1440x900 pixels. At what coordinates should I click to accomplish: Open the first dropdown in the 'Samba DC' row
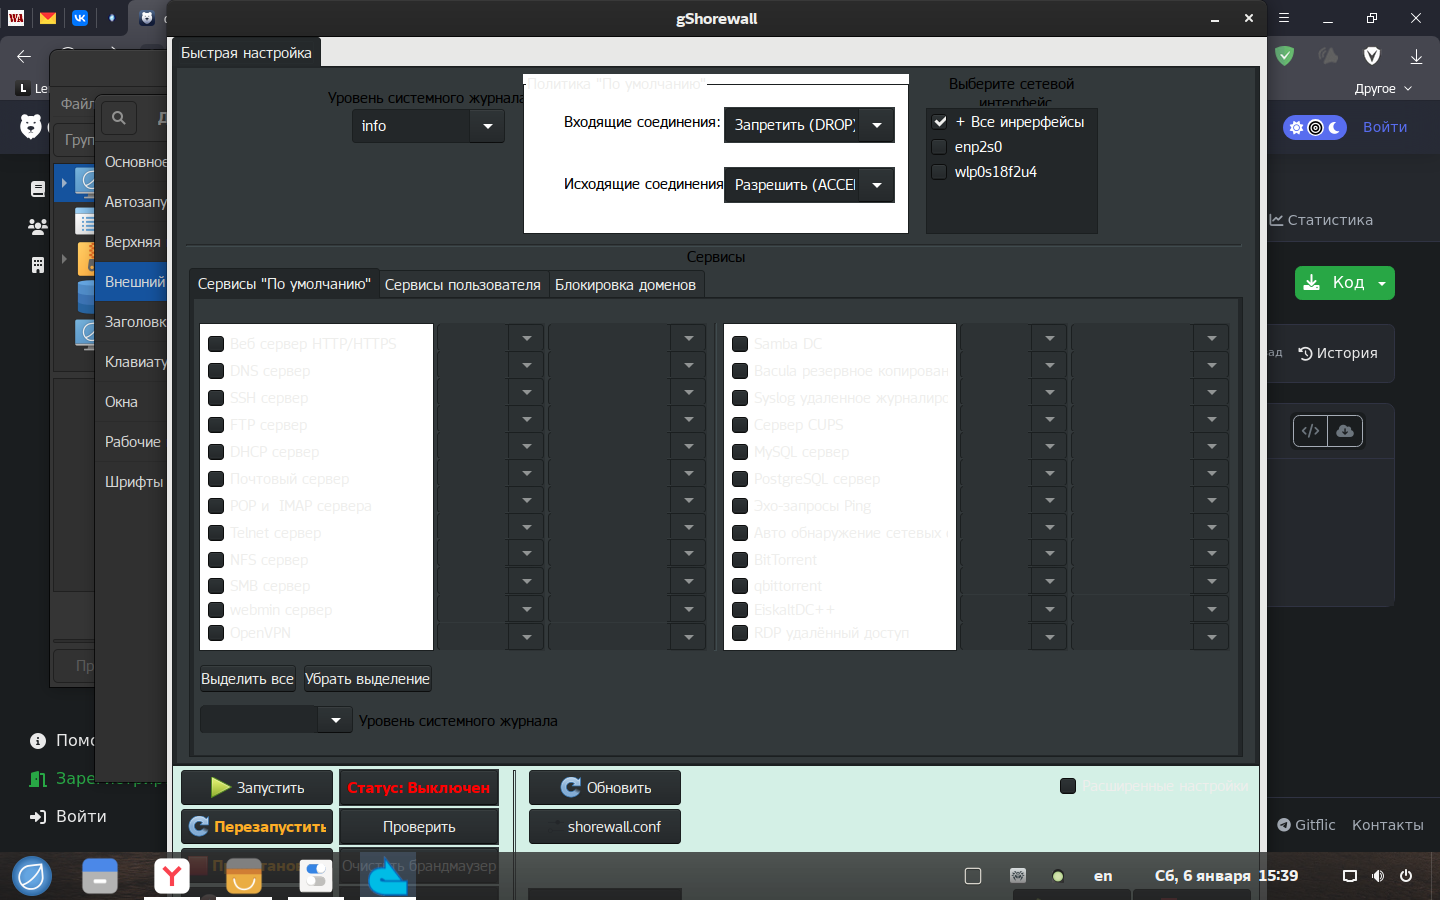tap(1013, 338)
